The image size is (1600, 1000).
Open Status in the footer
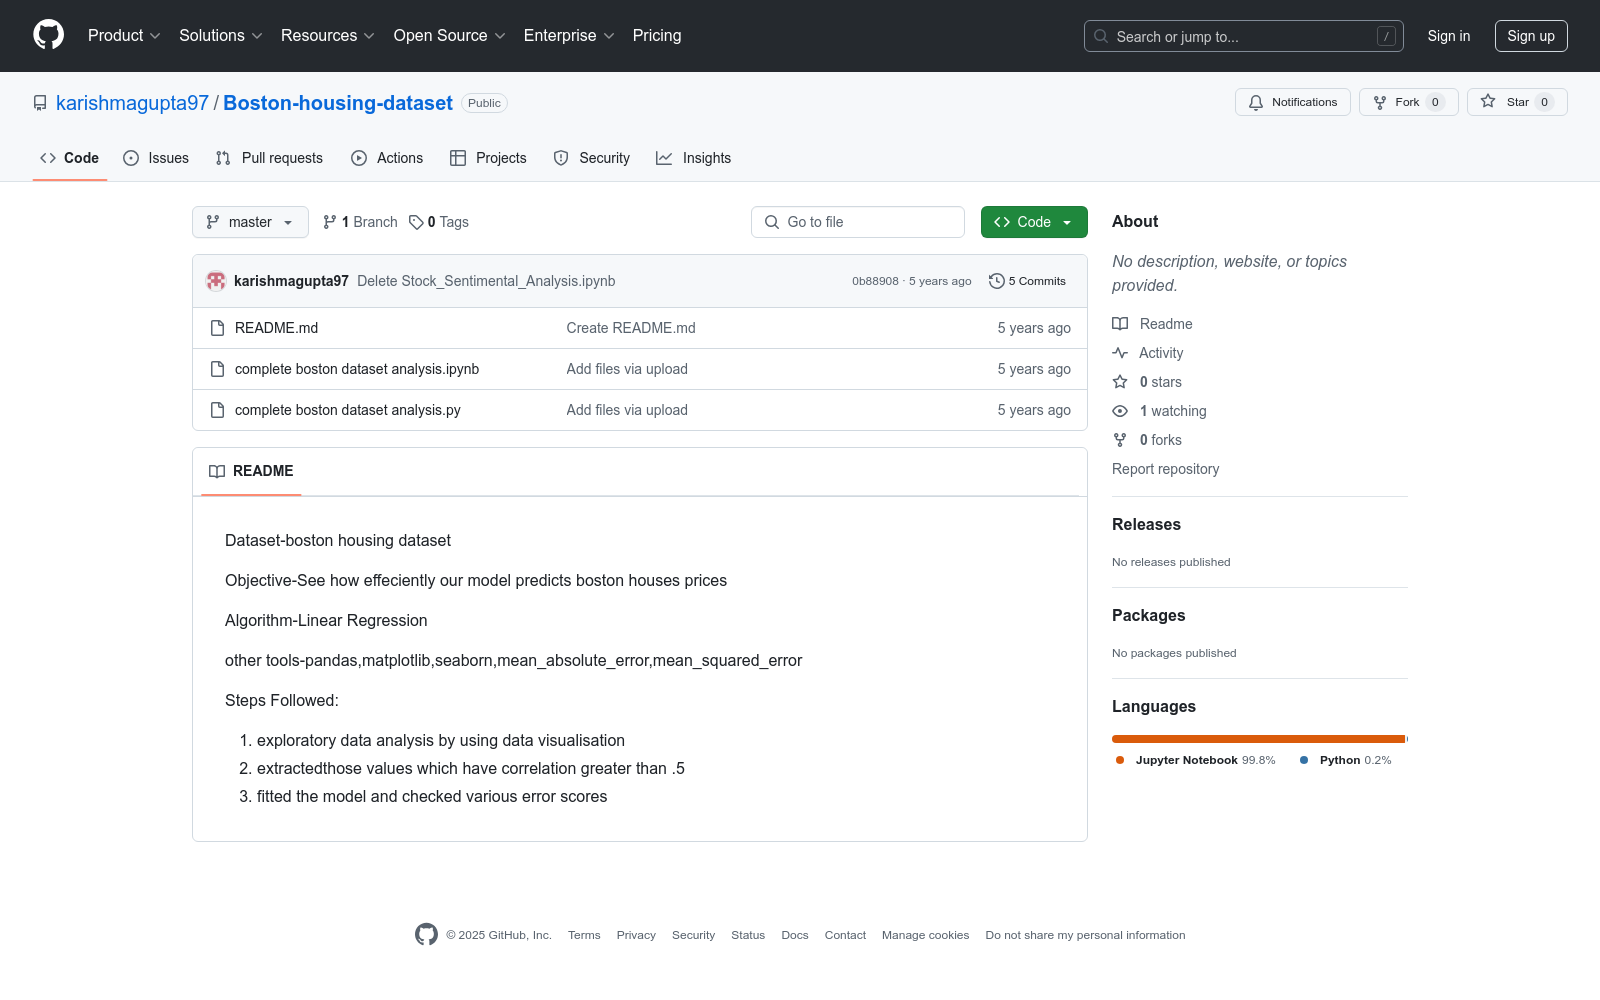[748, 935]
